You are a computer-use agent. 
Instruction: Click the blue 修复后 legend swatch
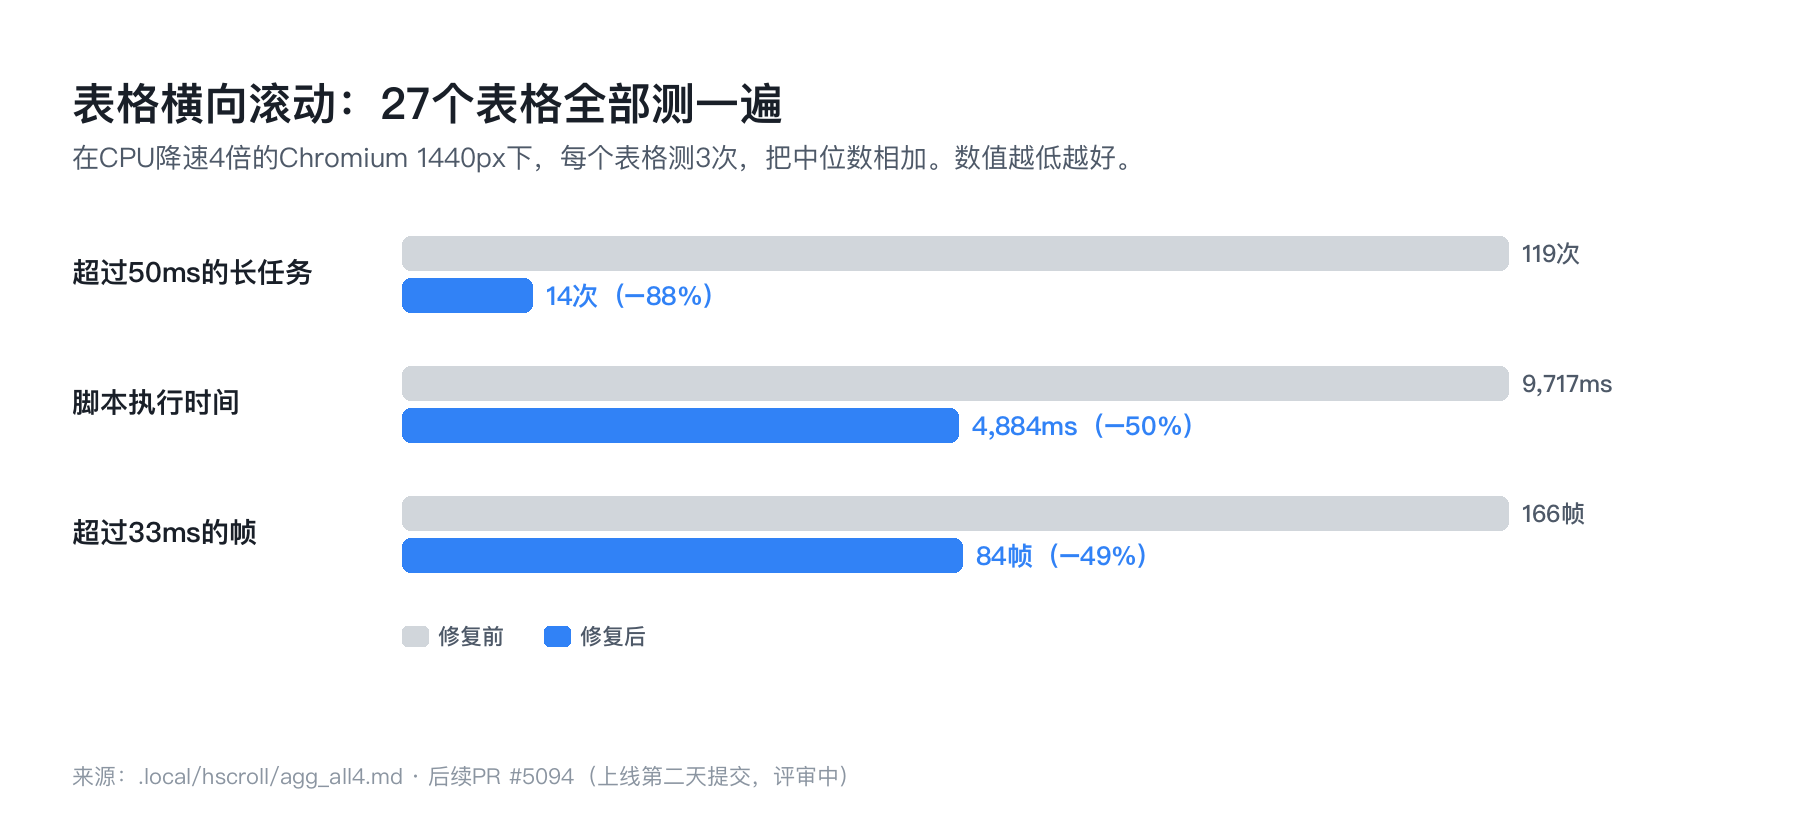[557, 637]
